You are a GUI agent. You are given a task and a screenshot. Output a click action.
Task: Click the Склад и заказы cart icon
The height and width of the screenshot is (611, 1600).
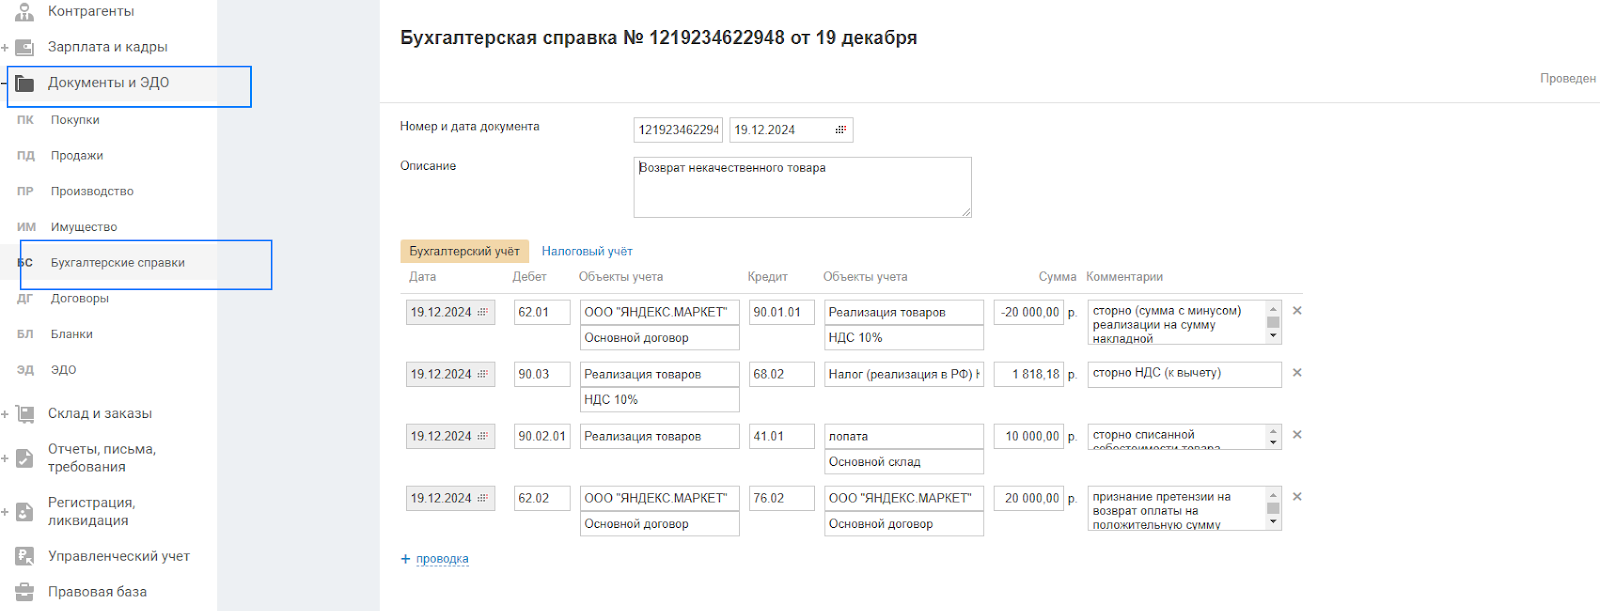25,413
